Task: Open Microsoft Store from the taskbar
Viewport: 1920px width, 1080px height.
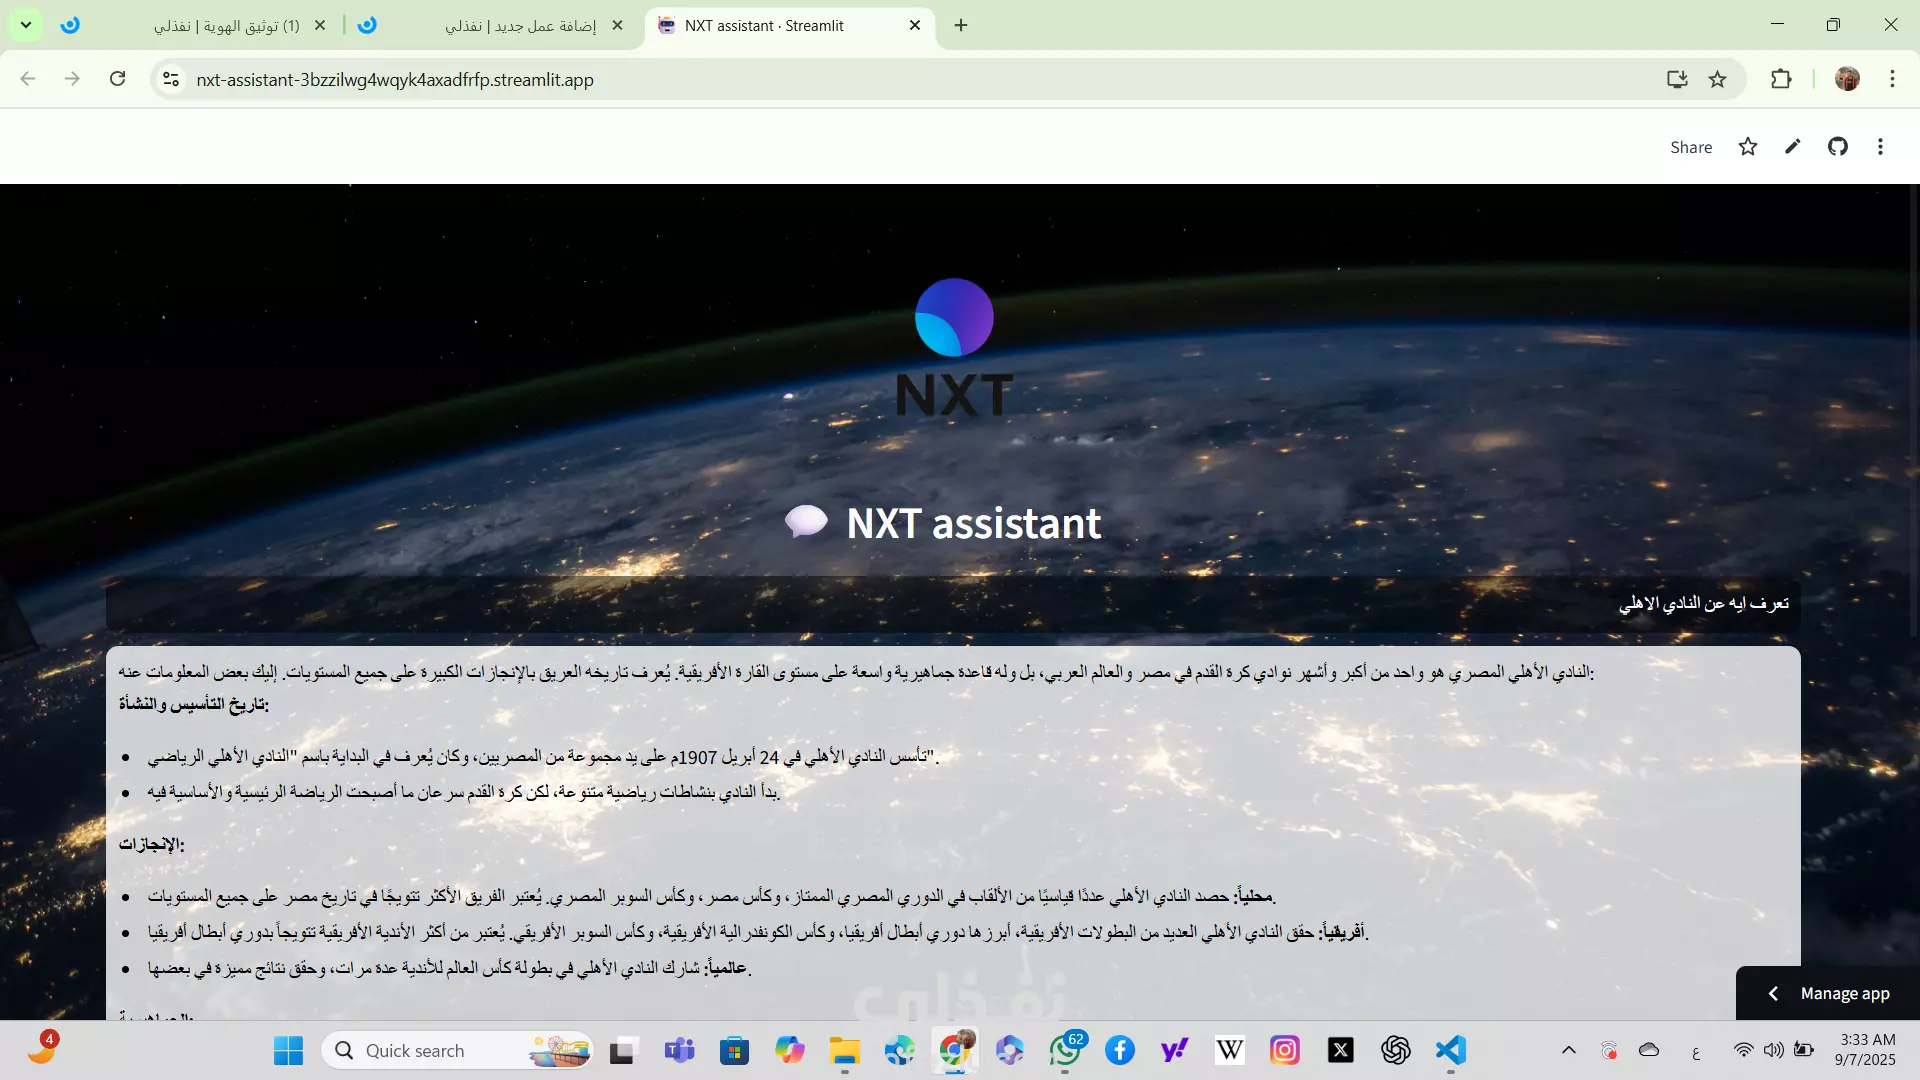Action: (x=734, y=1050)
